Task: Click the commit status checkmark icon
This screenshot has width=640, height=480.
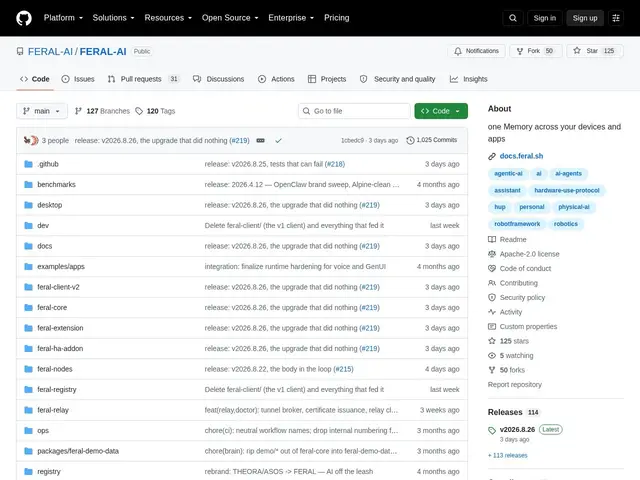Action: tap(278, 140)
